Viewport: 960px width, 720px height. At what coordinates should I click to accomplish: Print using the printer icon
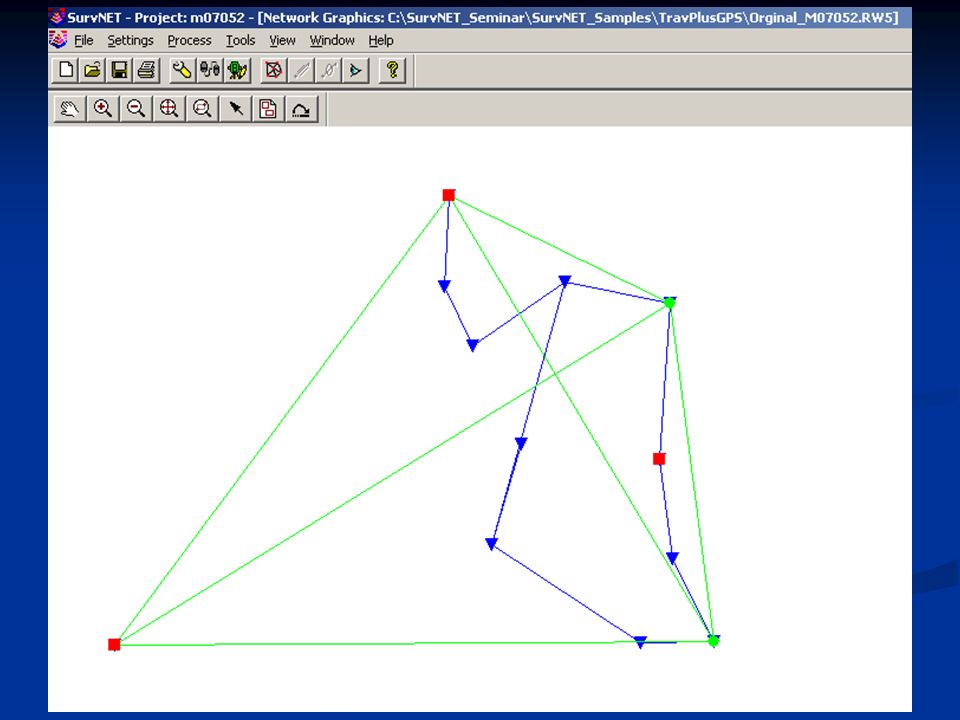coord(146,70)
